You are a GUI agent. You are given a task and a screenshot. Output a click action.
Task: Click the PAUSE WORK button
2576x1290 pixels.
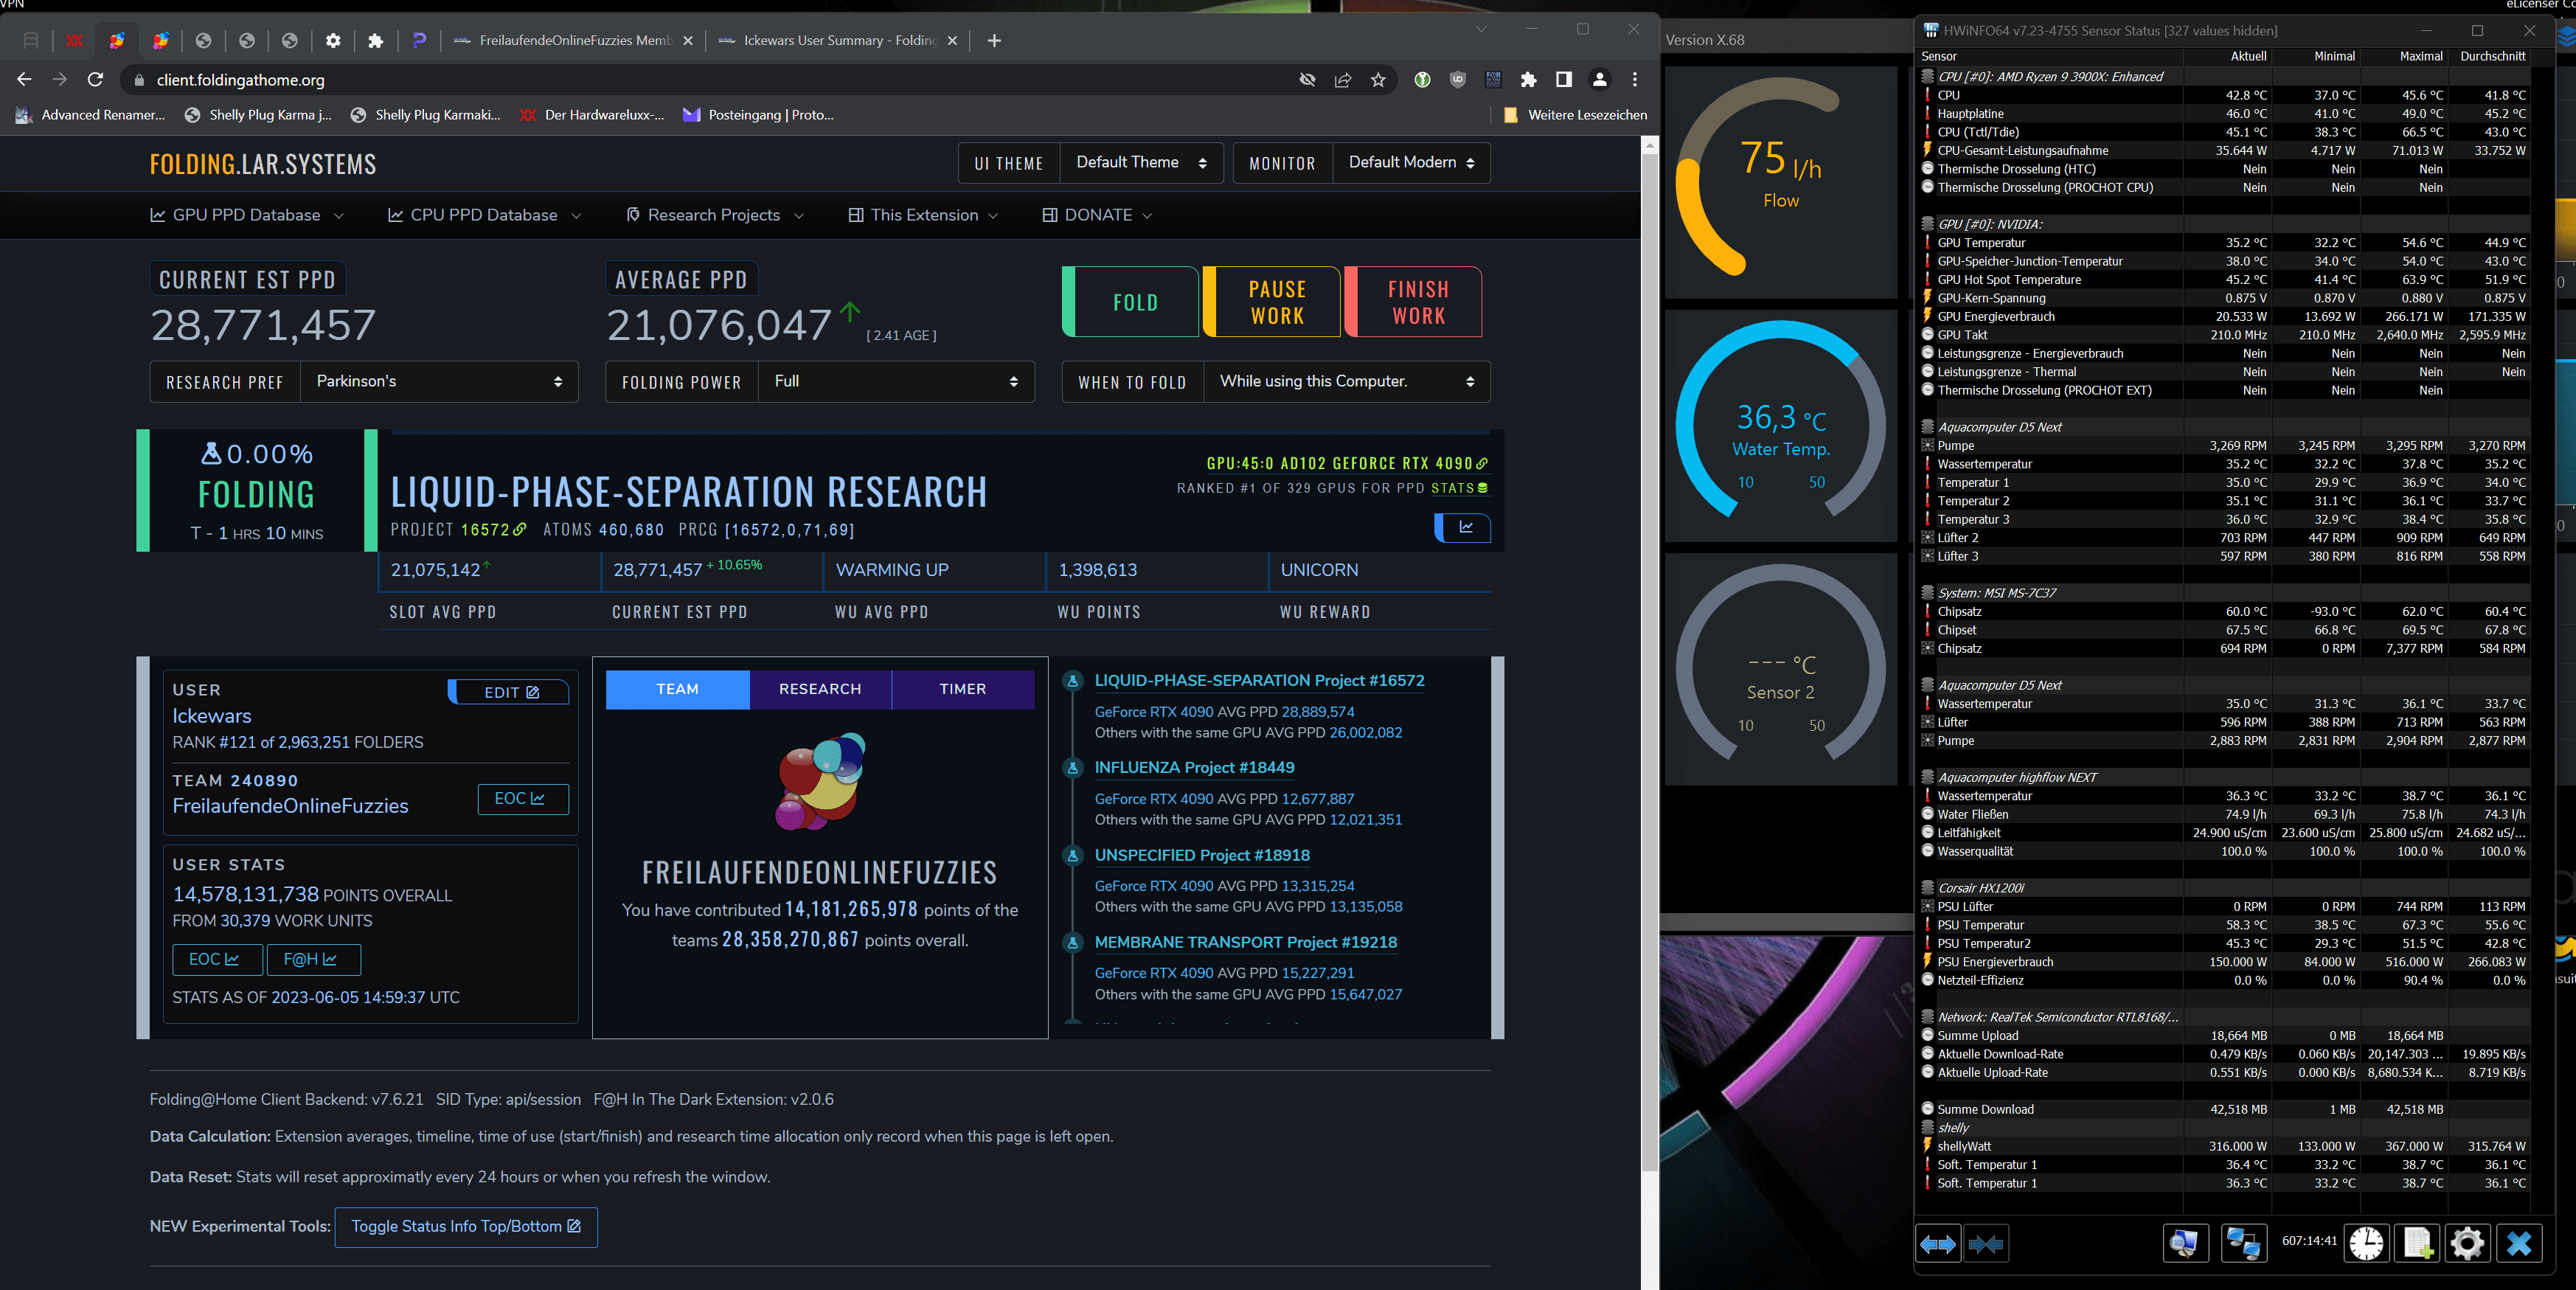[x=1272, y=302]
